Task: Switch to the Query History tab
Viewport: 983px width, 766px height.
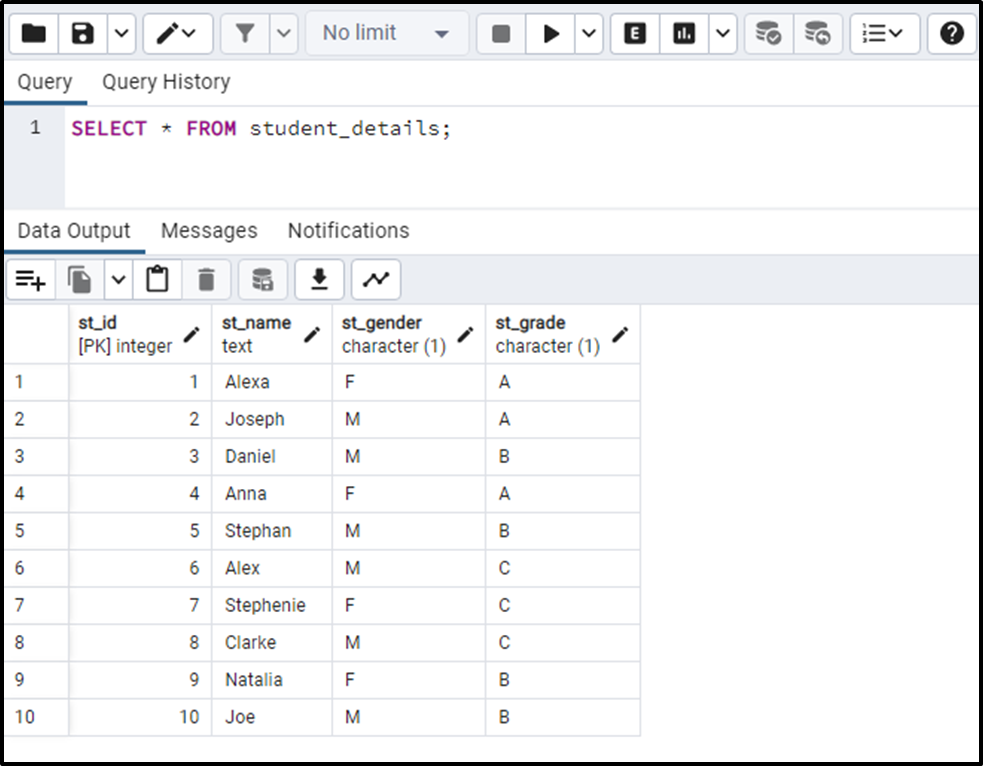Action: 165,81
